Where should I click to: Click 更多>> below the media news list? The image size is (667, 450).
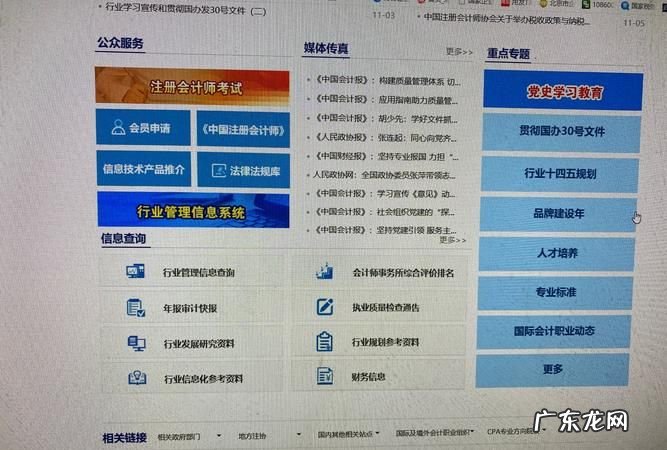tap(453, 240)
